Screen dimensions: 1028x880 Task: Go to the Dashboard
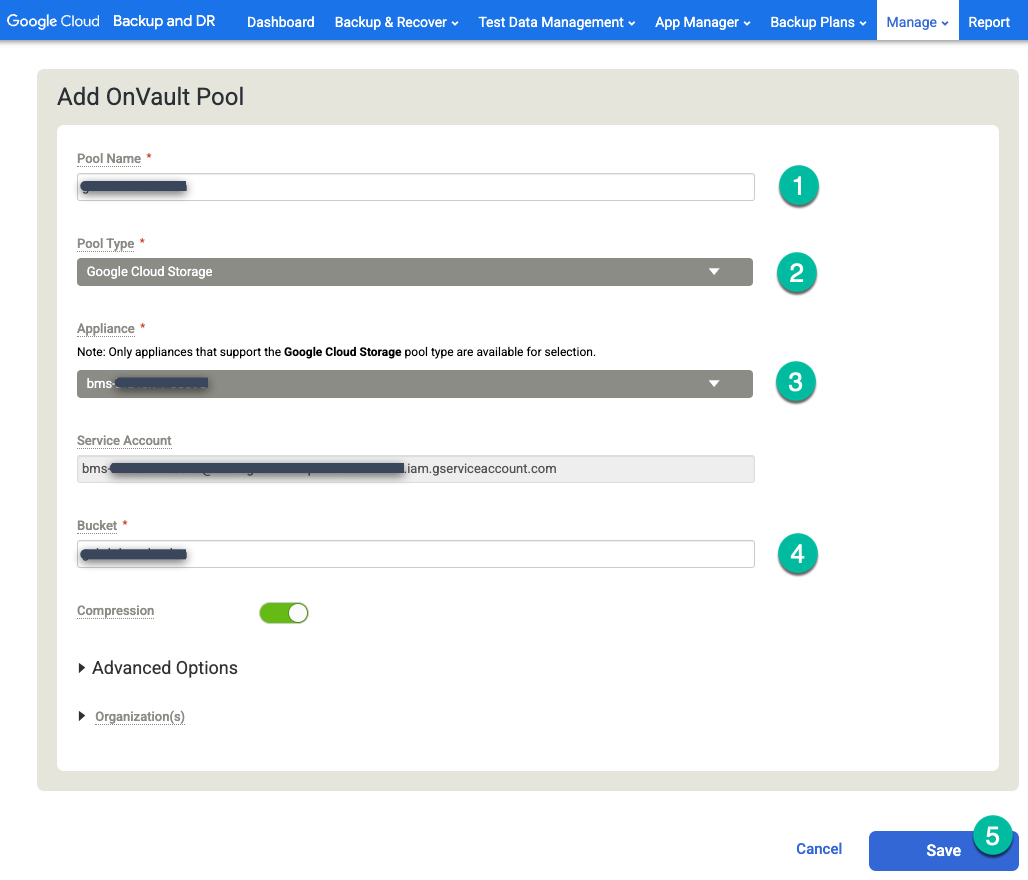[280, 21]
